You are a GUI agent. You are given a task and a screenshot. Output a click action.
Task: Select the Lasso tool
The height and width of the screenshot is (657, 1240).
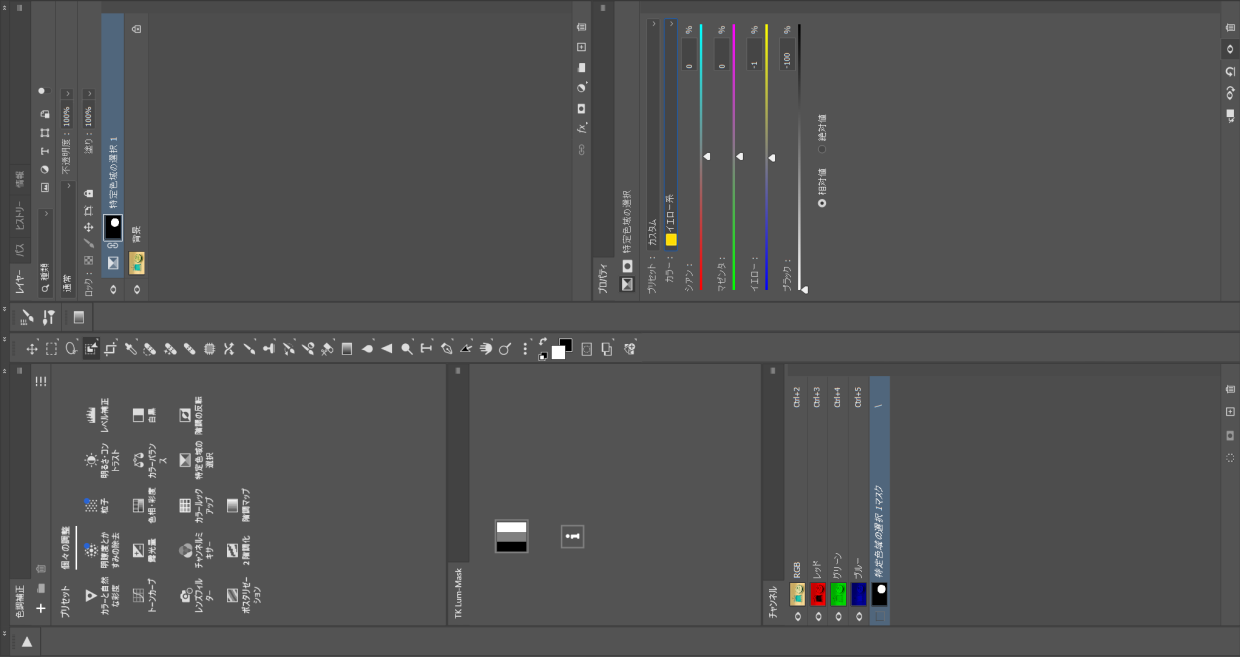click(x=71, y=349)
